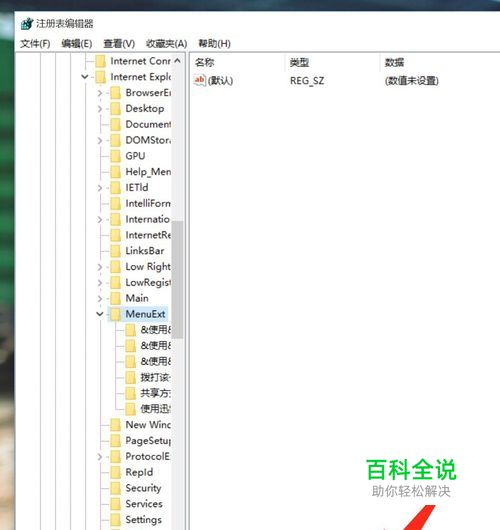The height and width of the screenshot is (530, 500).
Task: Collapse the Internet Explorer key
Action: (x=85, y=77)
